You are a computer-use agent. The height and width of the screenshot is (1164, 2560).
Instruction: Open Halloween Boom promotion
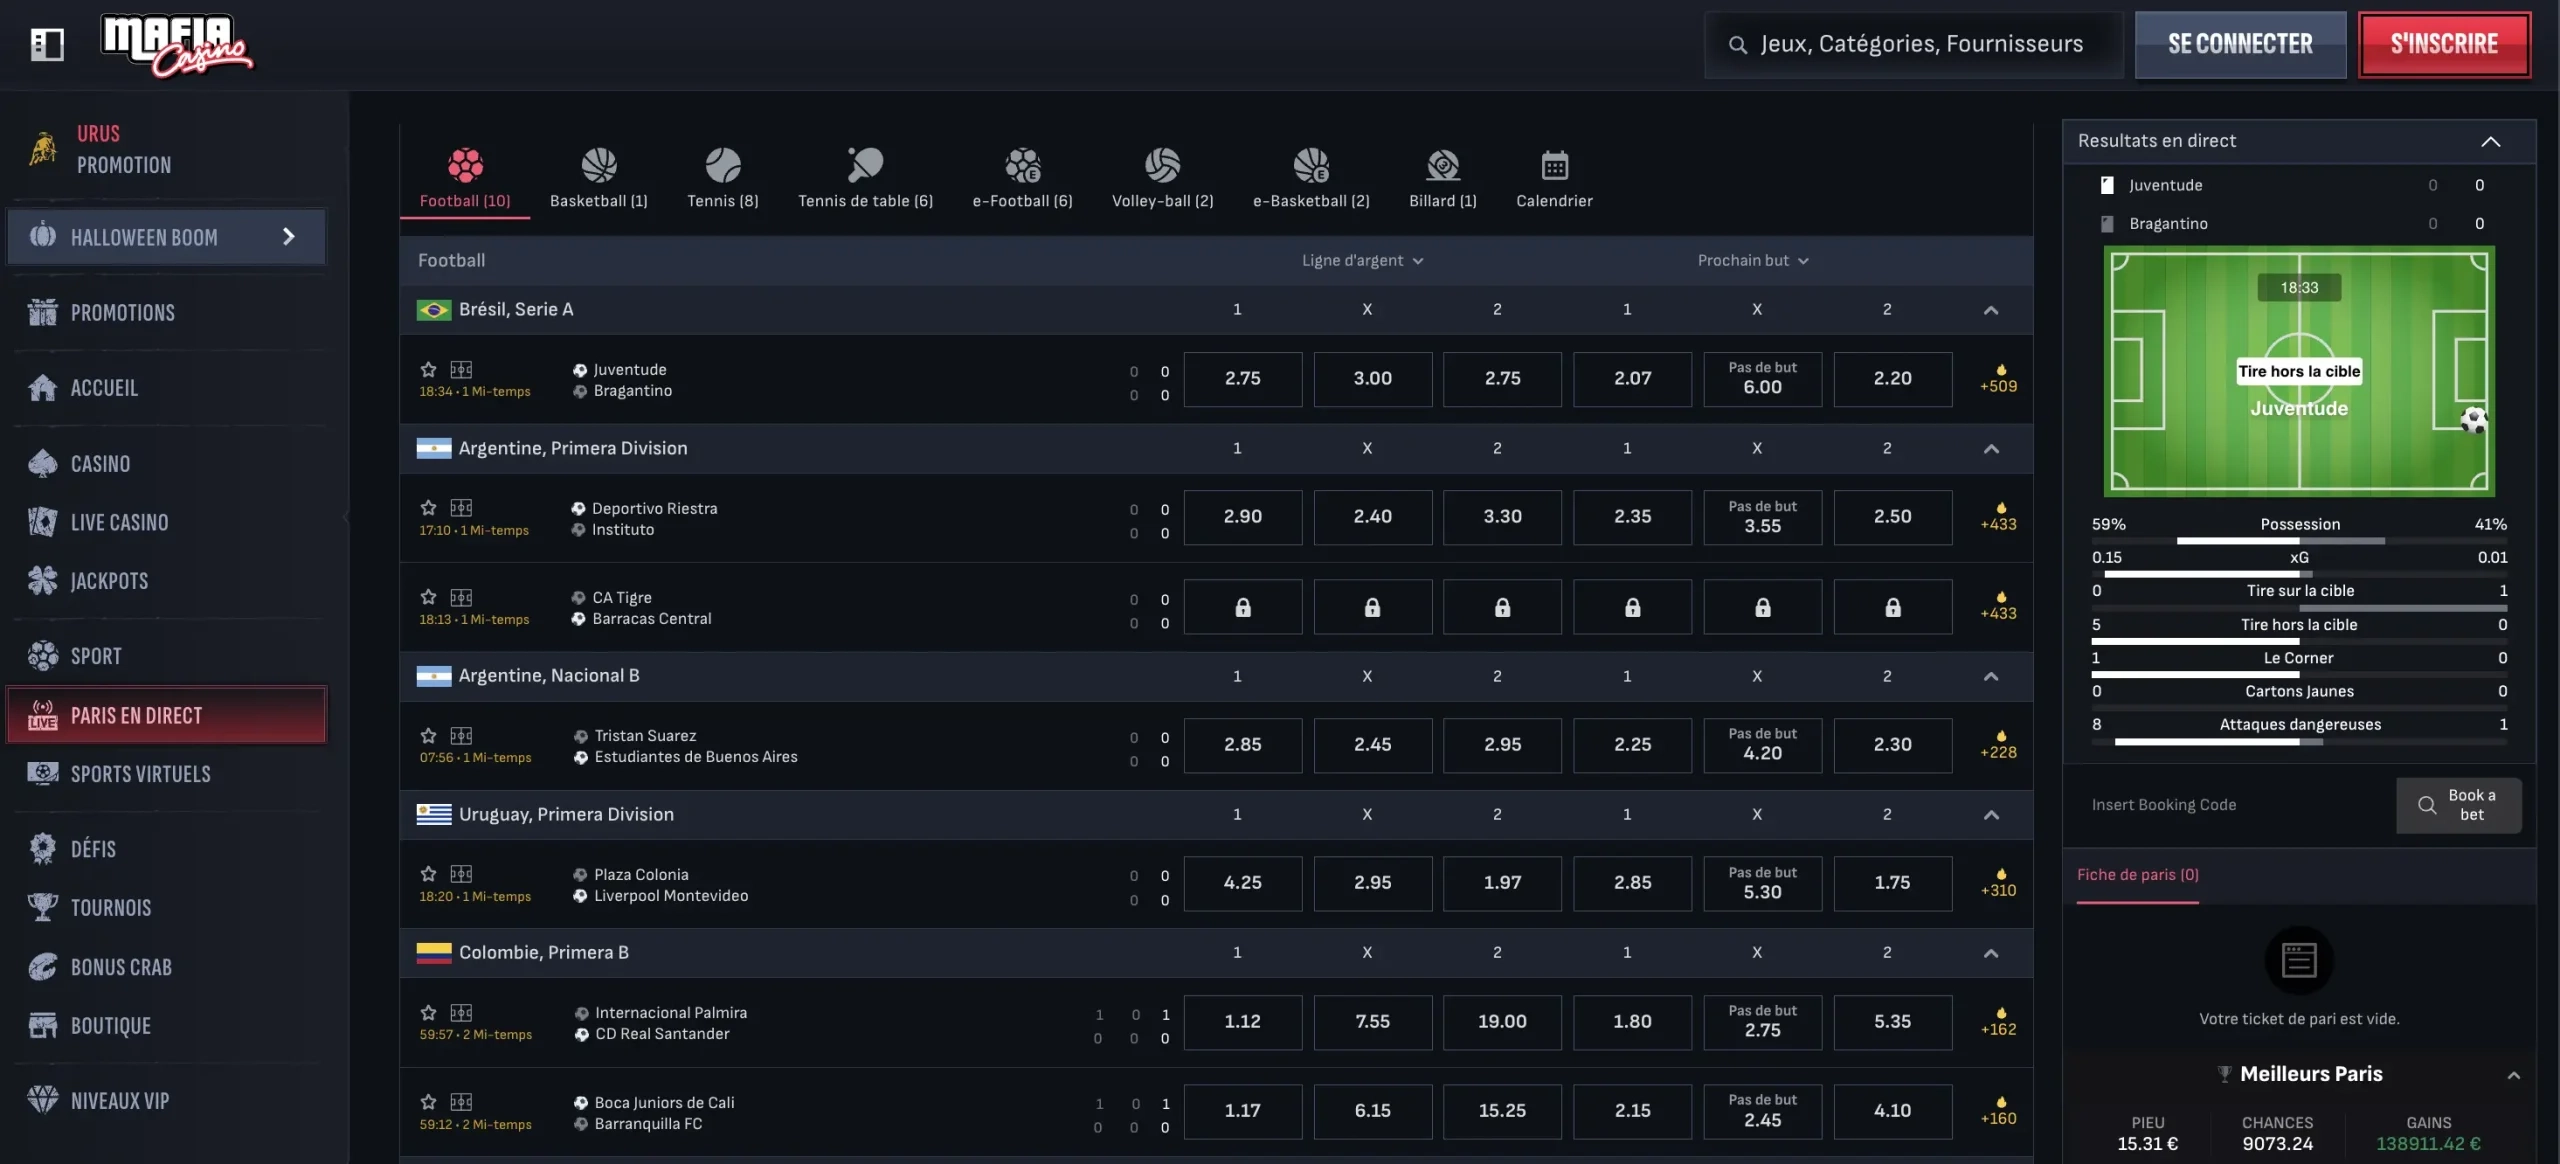[166, 237]
